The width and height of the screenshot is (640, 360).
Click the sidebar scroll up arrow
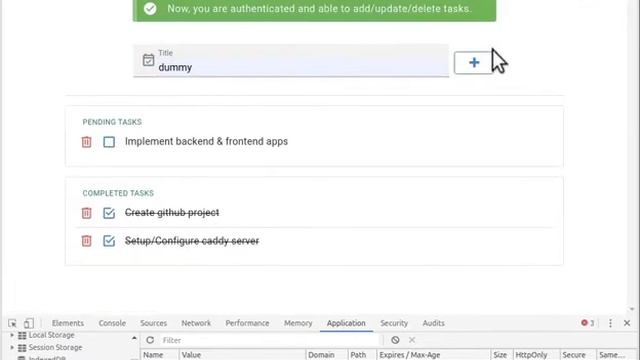(x=134, y=338)
